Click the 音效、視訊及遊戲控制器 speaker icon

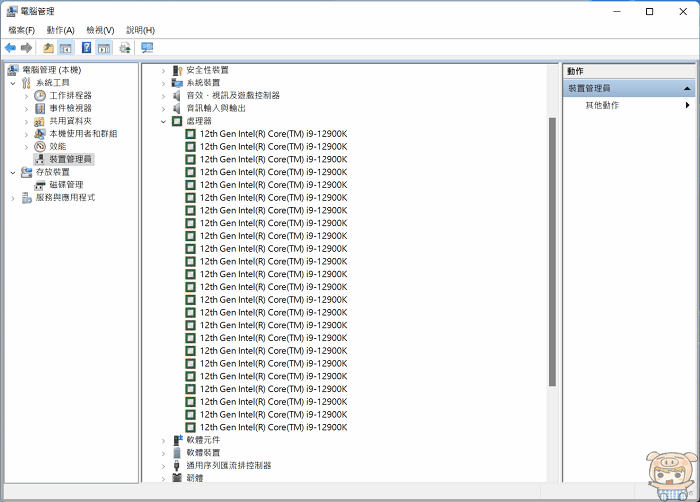pyautogui.click(x=177, y=96)
